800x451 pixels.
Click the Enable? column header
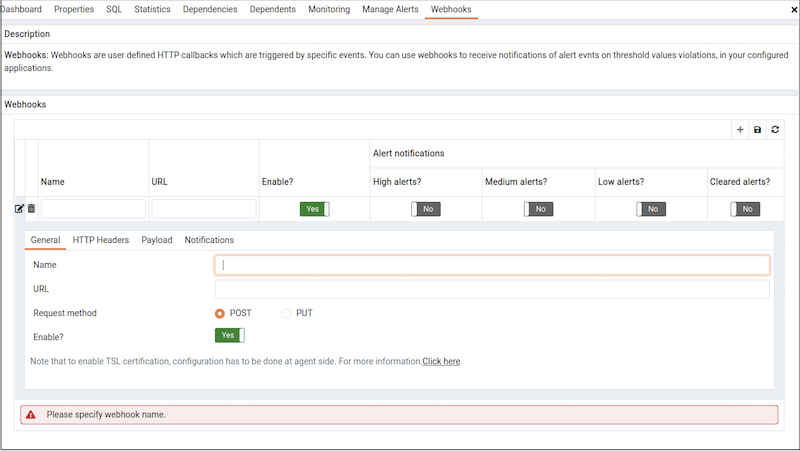[278, 182]
